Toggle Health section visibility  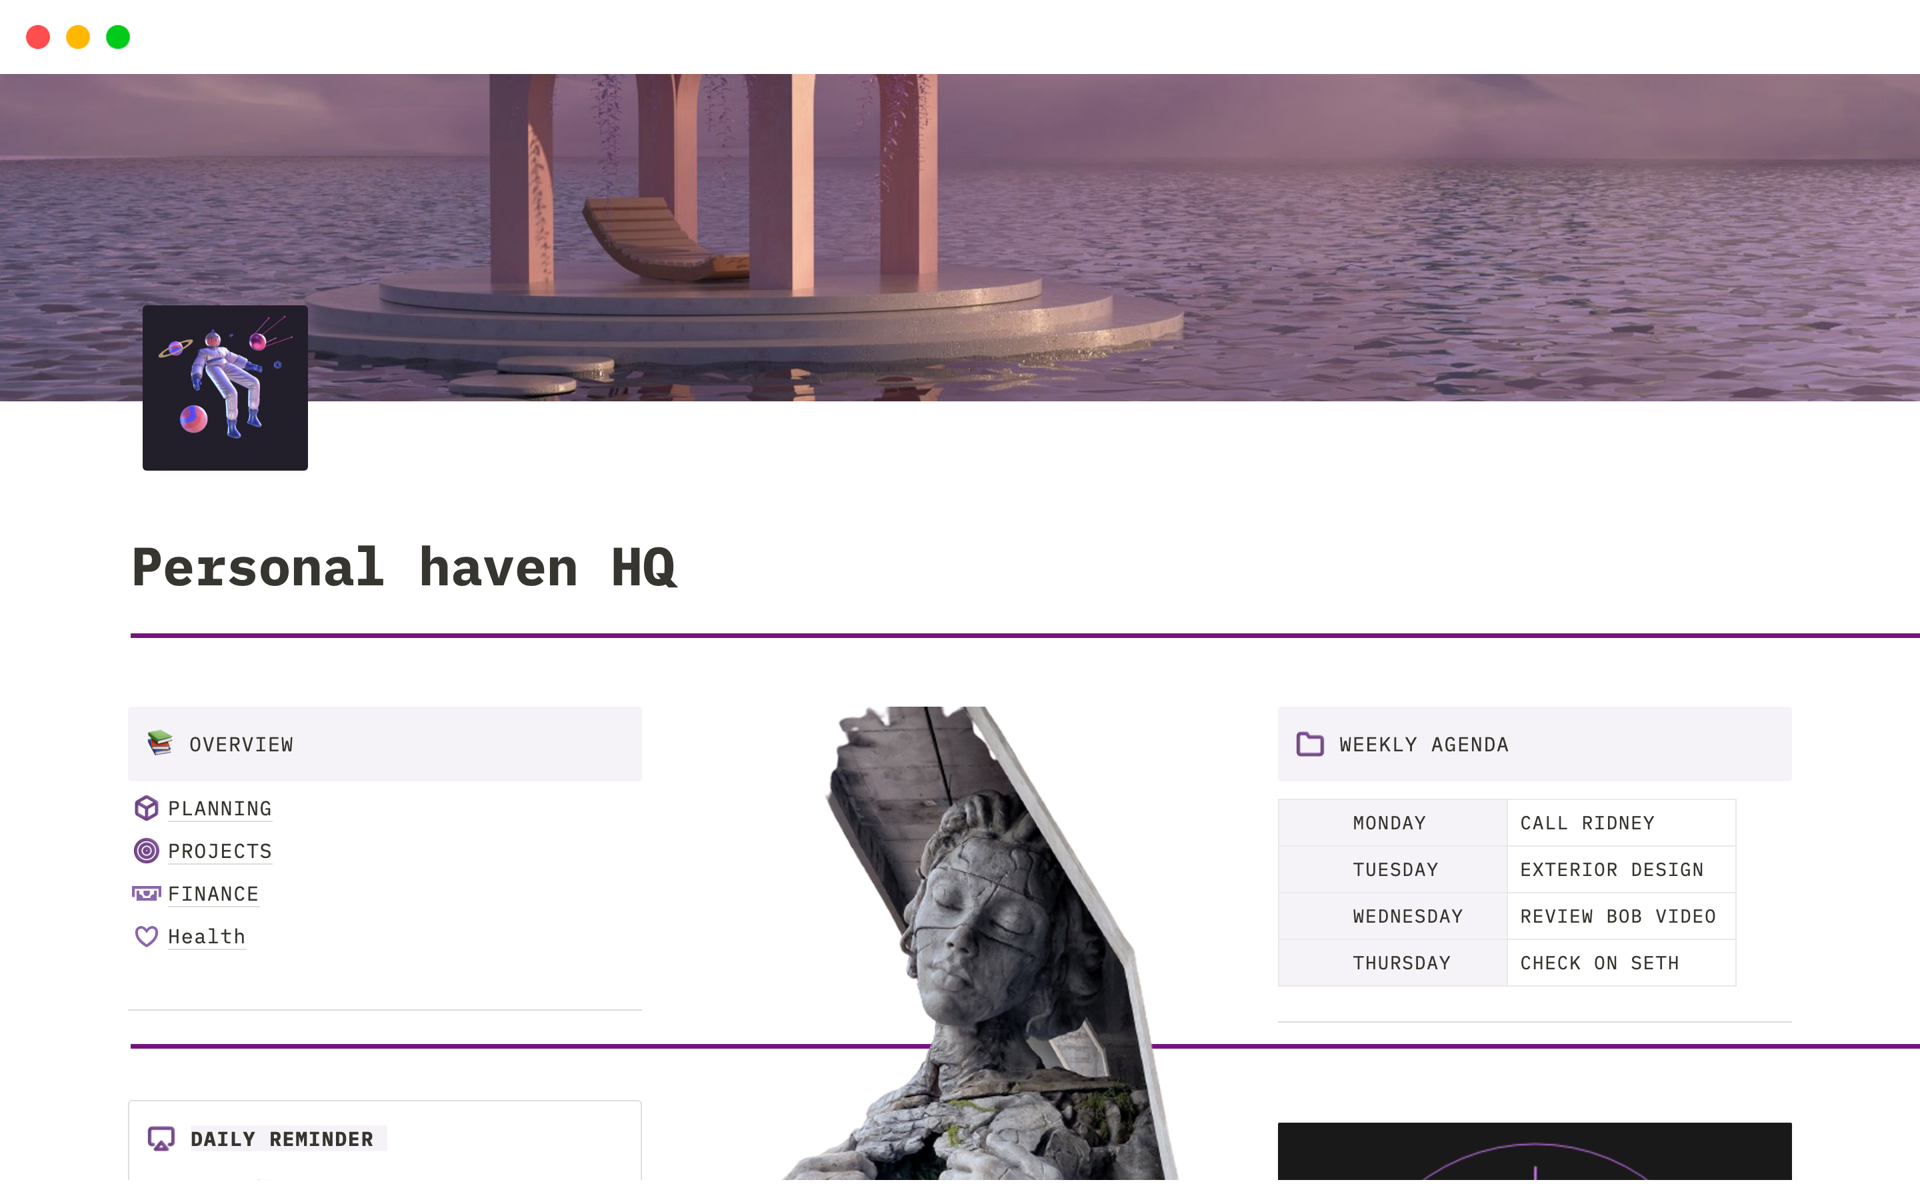click(206, 937)
